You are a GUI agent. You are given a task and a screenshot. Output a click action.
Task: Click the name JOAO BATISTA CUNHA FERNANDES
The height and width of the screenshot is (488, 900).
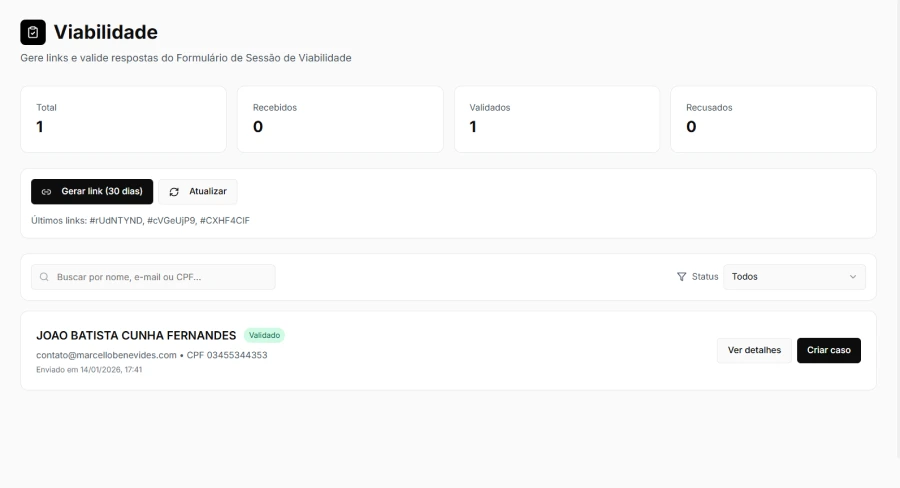[136, 336]
